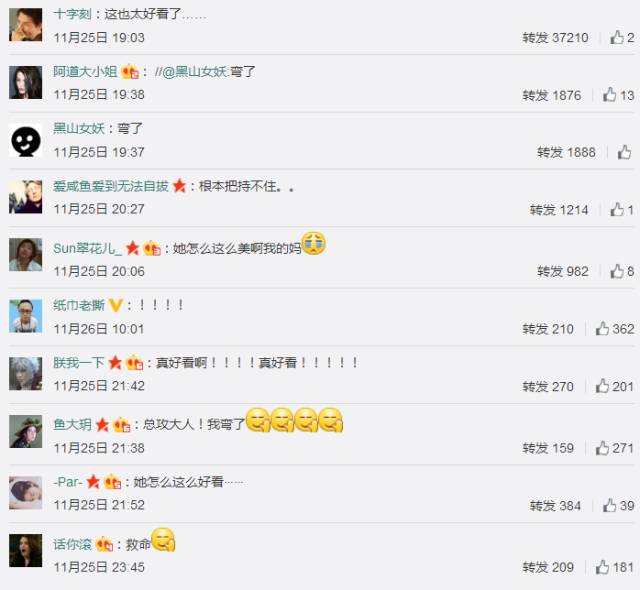Like 黑山女妖's comment with thumbs-up
640x590 pixels.
click(x=624, y=152)
